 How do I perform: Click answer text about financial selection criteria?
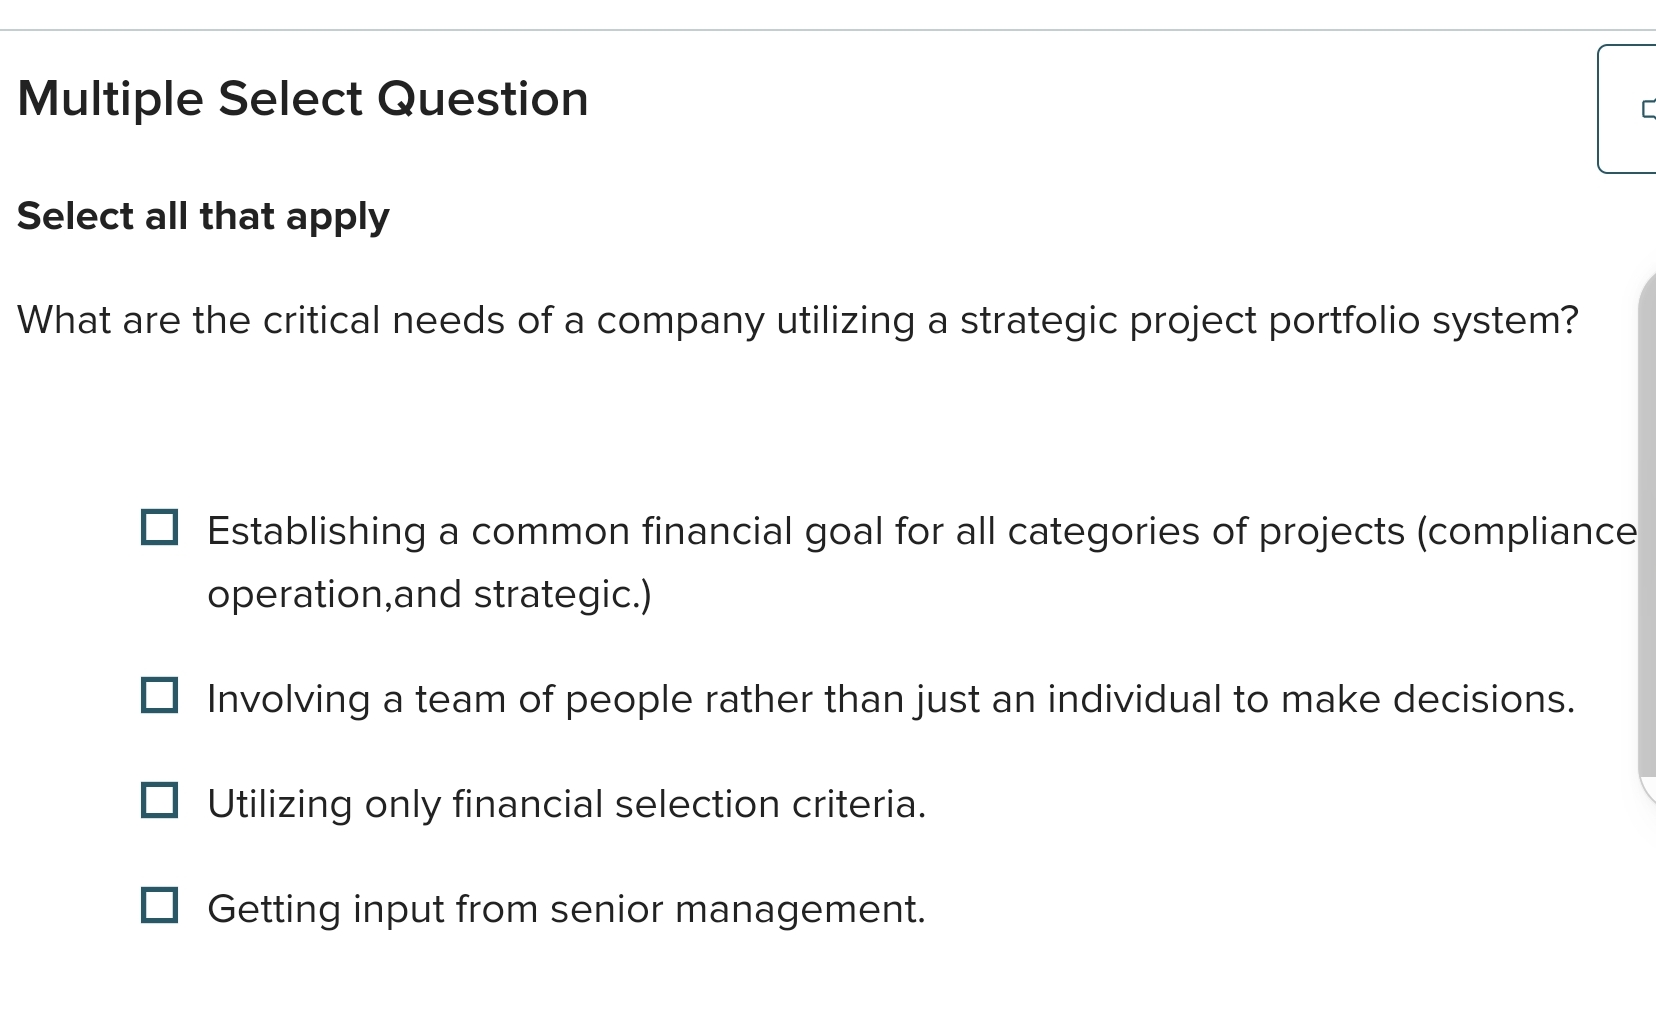pos(566,803)
